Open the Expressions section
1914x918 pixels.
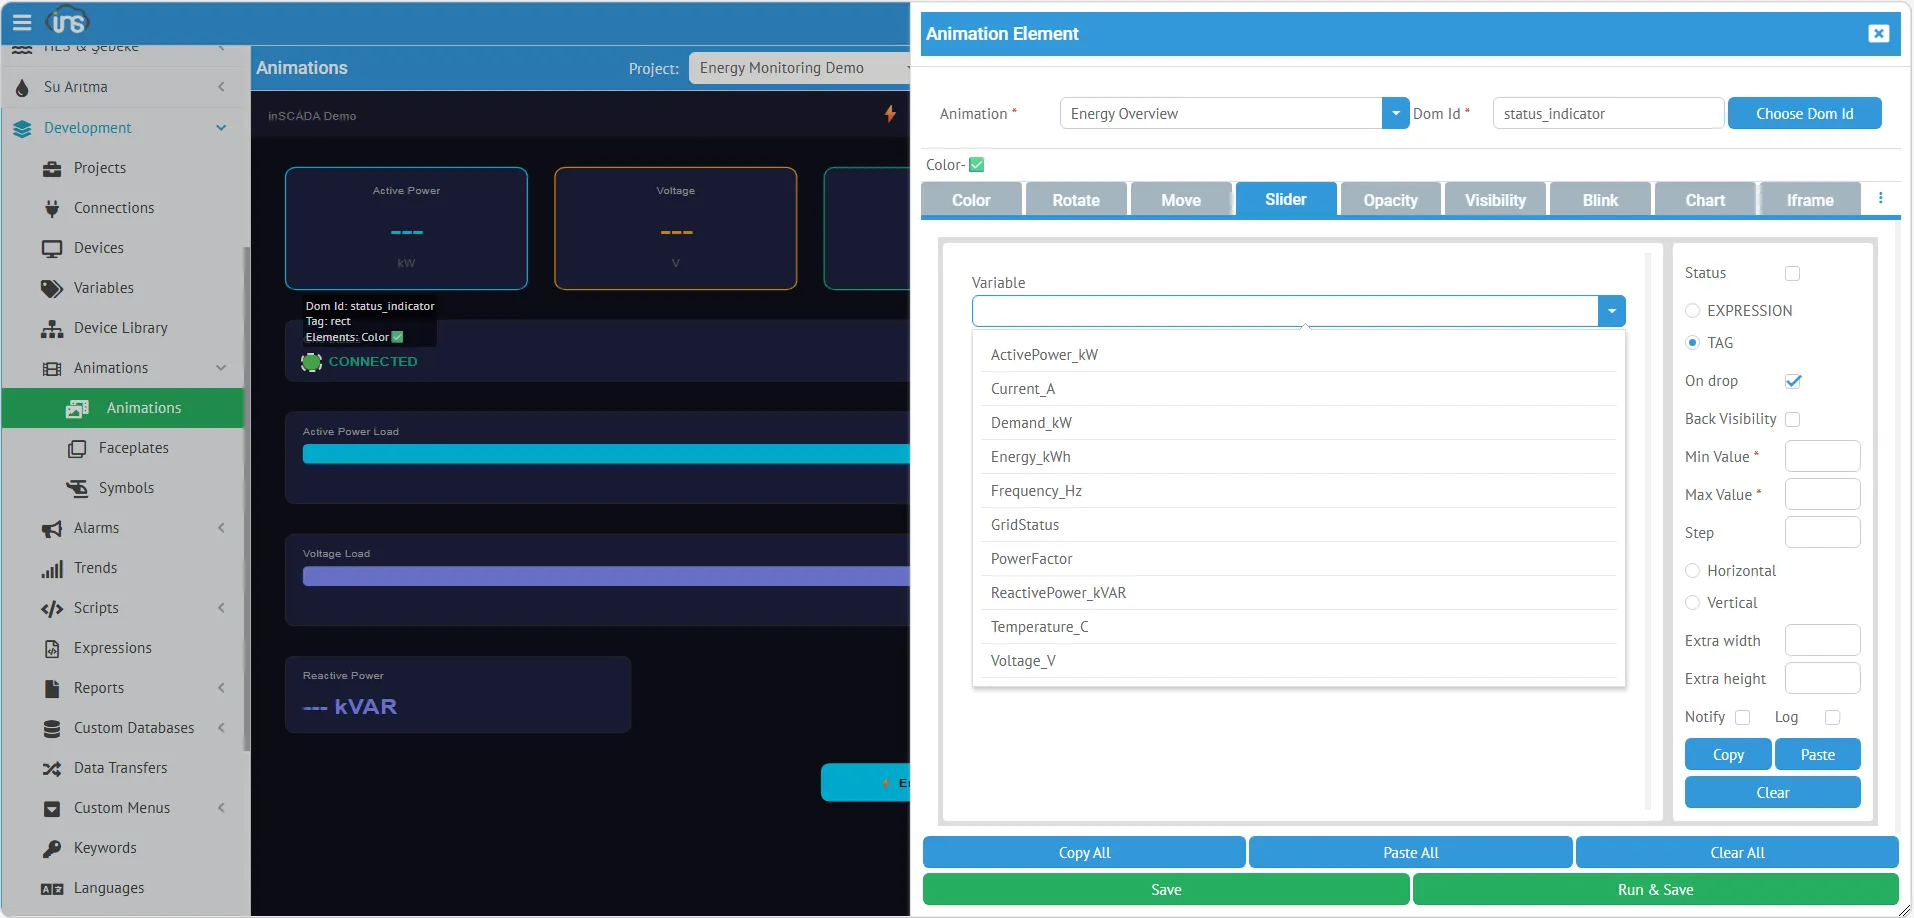[113, 647]
